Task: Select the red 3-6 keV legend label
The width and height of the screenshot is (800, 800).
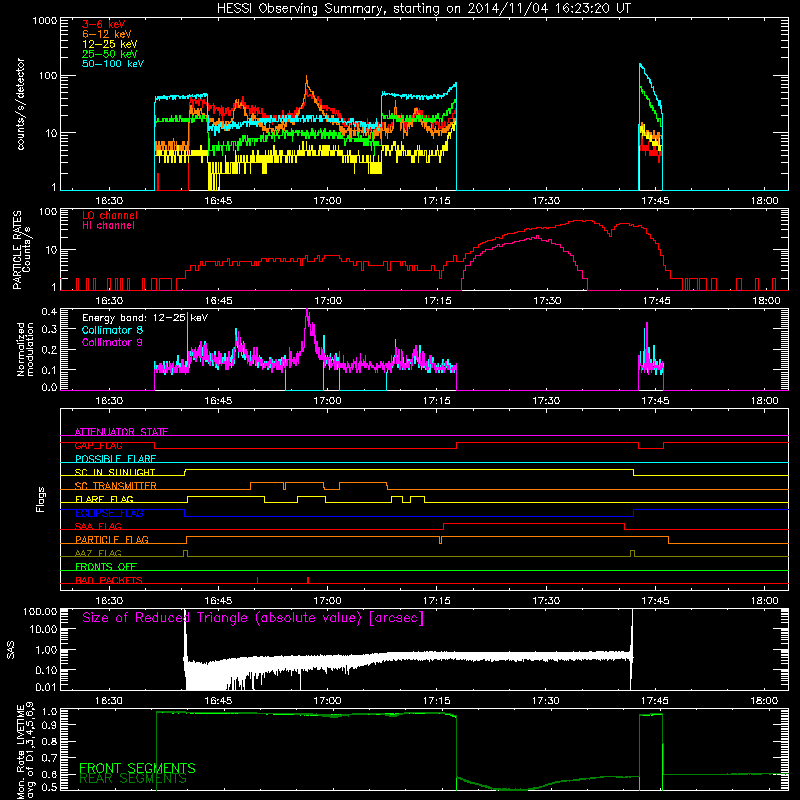Action: (x=103, y=24)
